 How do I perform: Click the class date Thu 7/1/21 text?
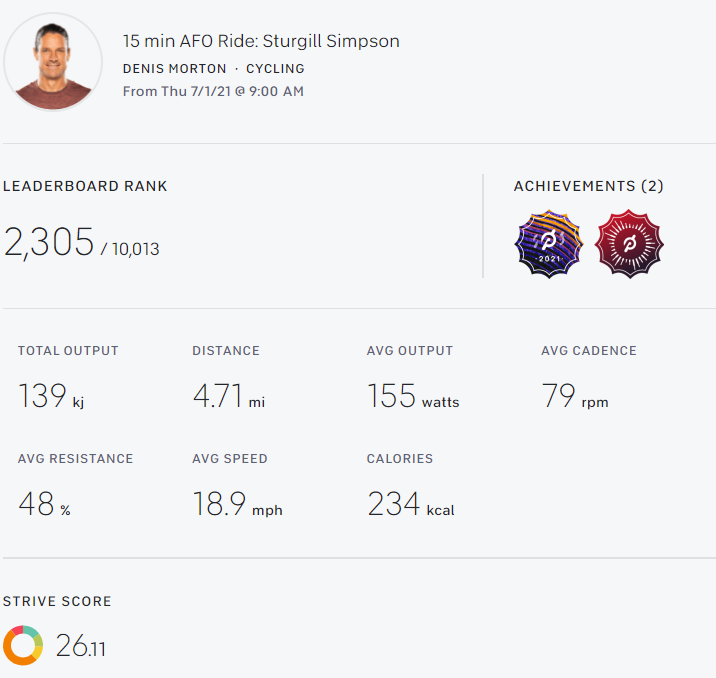[213, 91]
